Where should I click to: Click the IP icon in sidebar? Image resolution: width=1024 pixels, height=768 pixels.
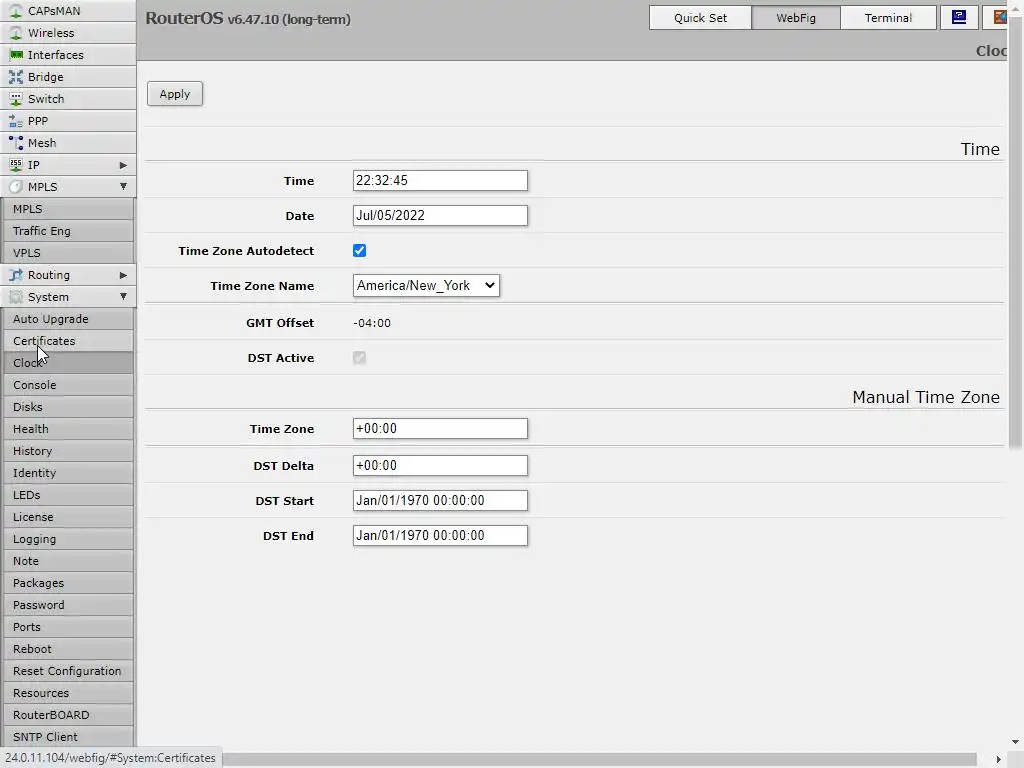pos(16,165)
